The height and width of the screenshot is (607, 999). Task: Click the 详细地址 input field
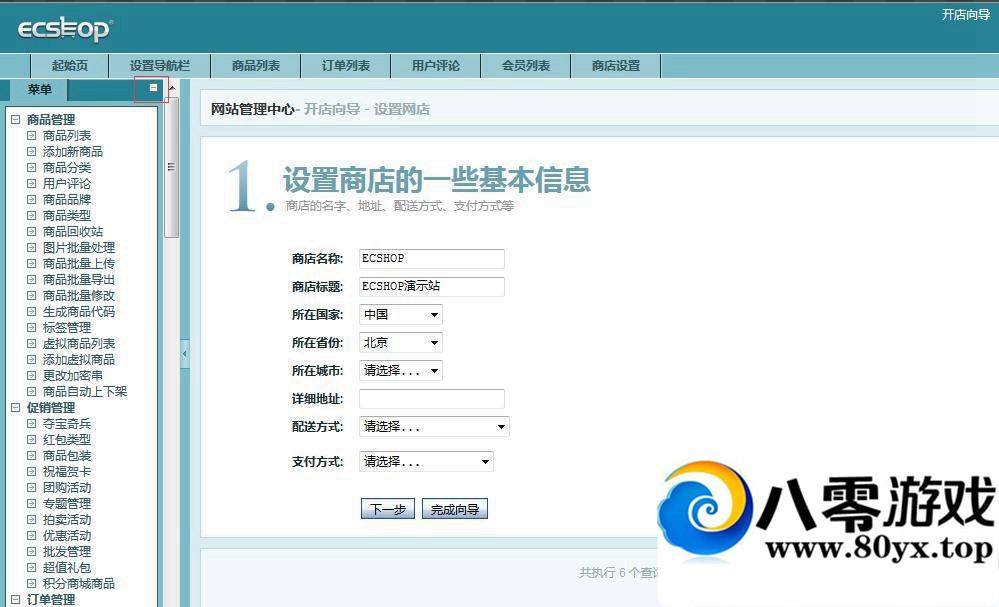(x=432, y=399)
